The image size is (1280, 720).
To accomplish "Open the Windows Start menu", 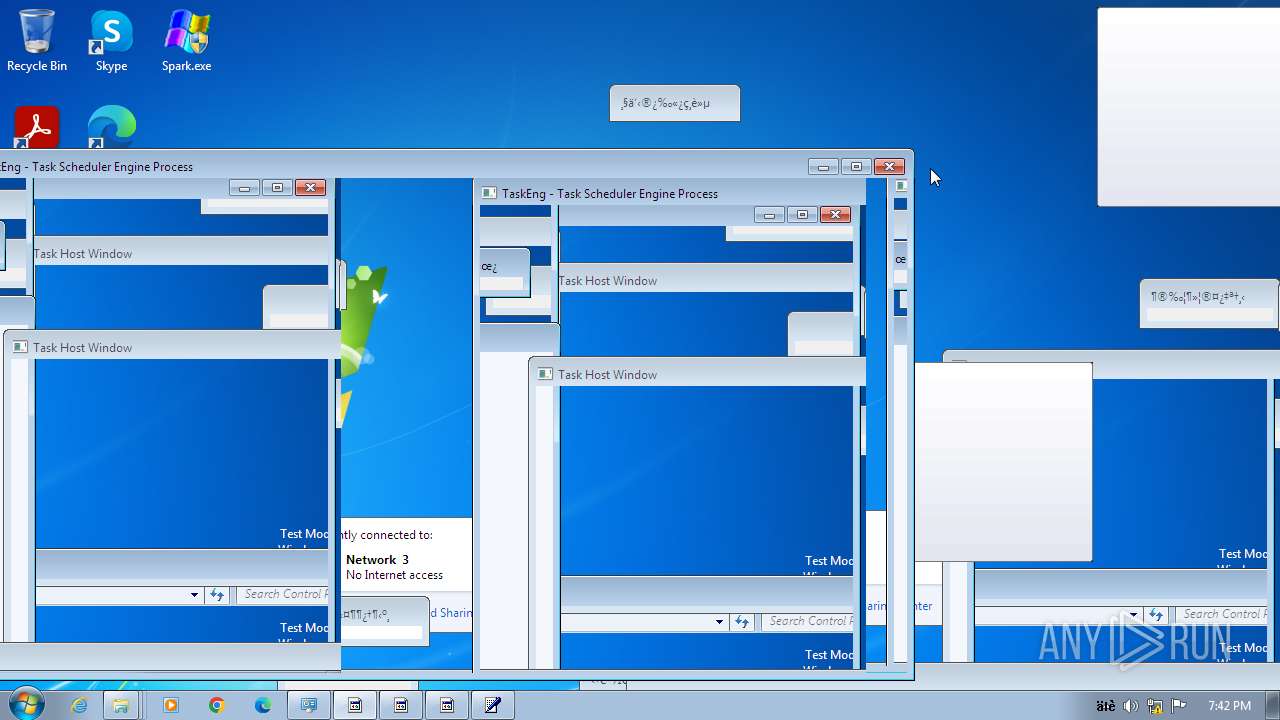I will [x=26, y=705].
